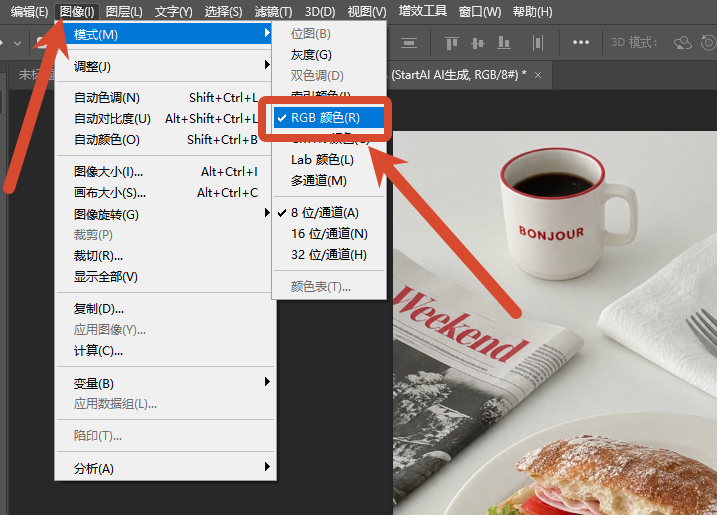Screen dimensions: 717x515
Task: Apply 自动颜色(O)
Action: [165, 139]
